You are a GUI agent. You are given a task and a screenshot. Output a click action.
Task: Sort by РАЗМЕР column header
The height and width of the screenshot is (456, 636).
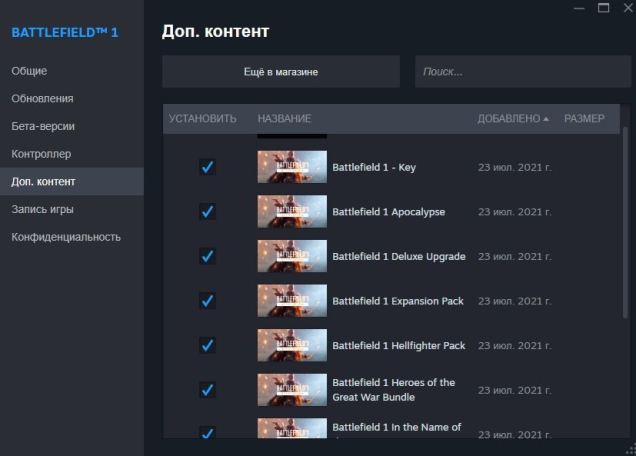(x=584, y=118)
